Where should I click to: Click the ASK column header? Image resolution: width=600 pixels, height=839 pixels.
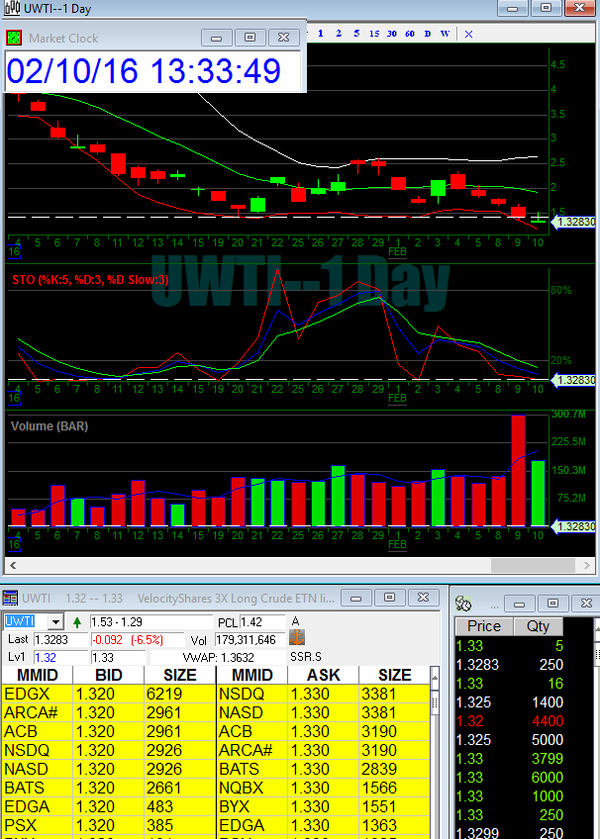pyautogui.click(x=323, y=675)
